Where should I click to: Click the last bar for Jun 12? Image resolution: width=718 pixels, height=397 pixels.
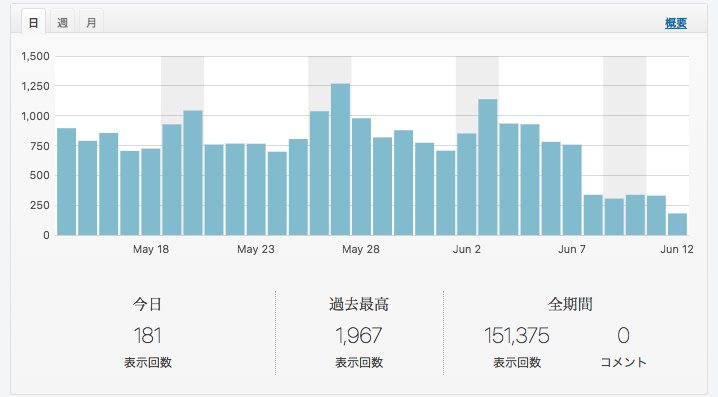[677, 224]
